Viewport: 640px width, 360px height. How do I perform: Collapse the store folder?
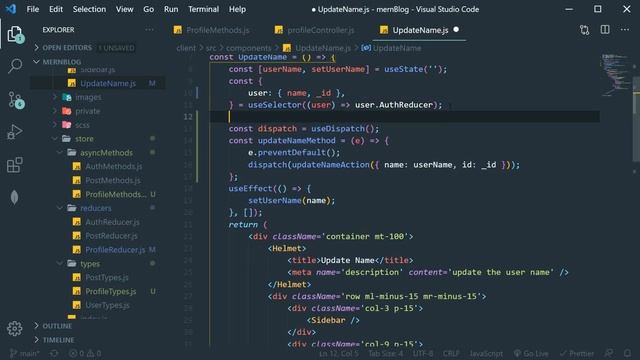84,139
